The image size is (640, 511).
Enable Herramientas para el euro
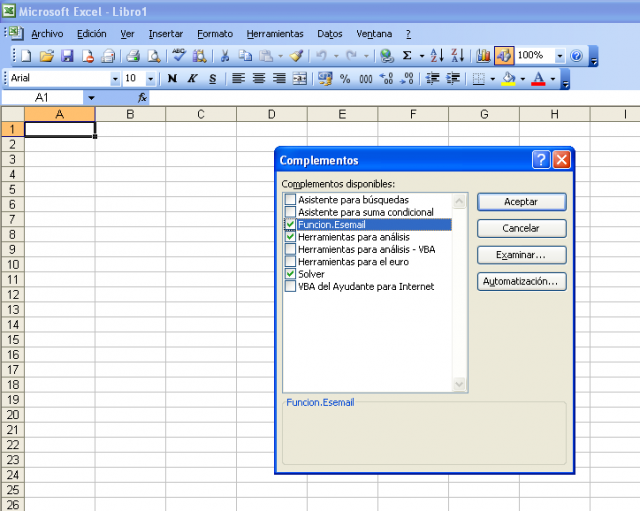click(290, 261)
